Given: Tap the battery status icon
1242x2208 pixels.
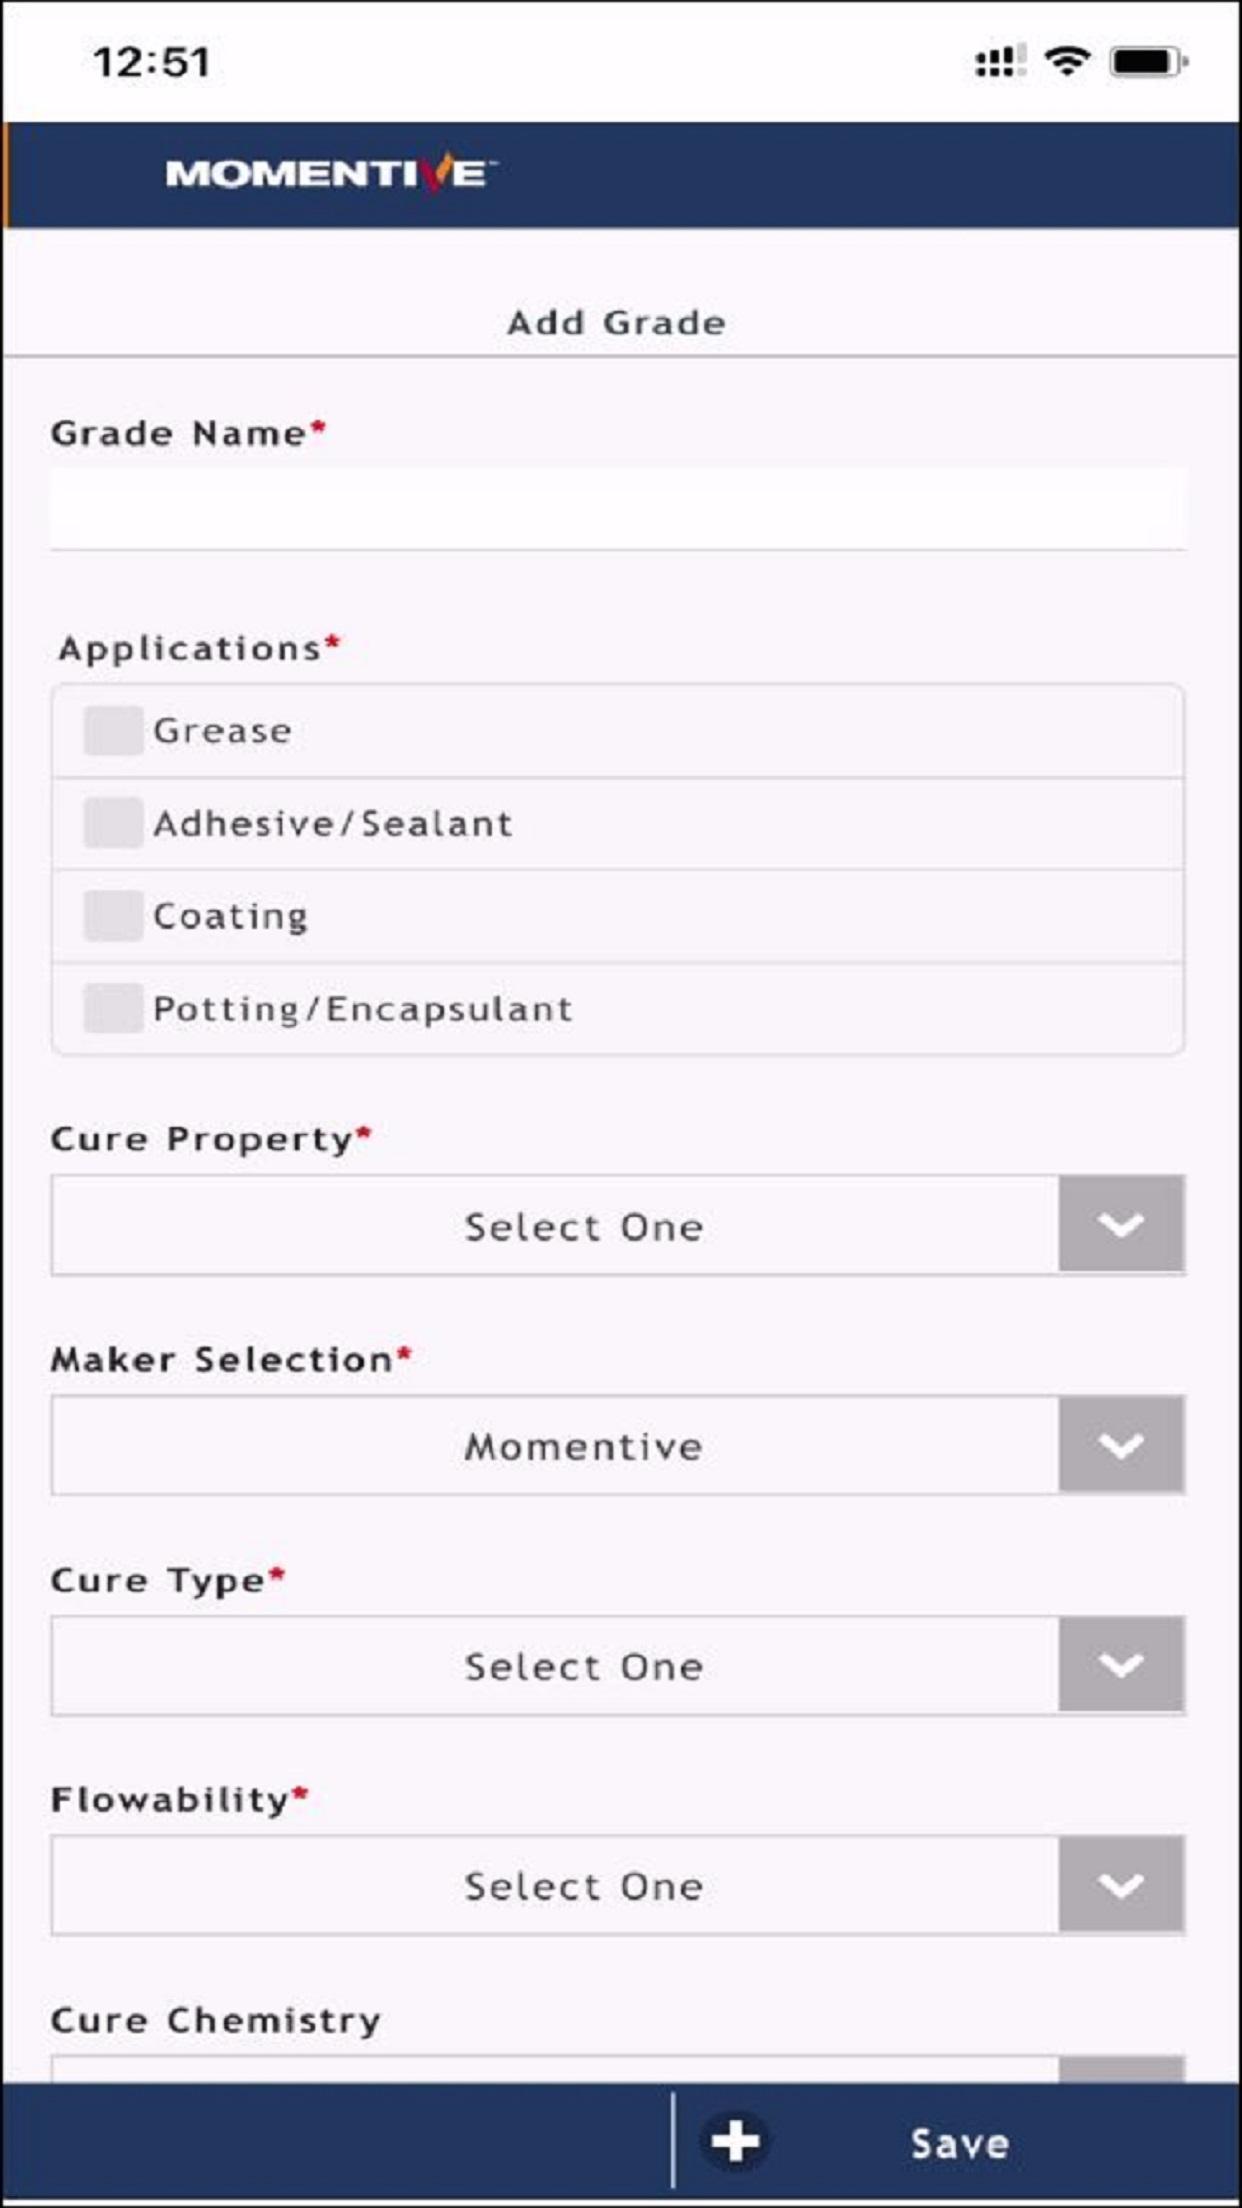Looking at the screenshot, I should click(1148, 62).
